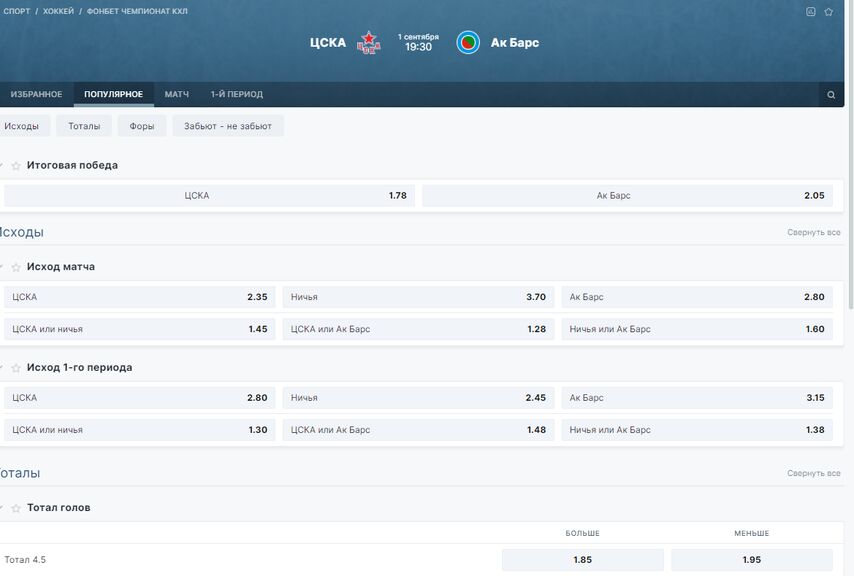This screenshot has height=576, width=854.
Task: Click the ЦСКА team logo
Action: pyautogui.click(x=369, y=42)
